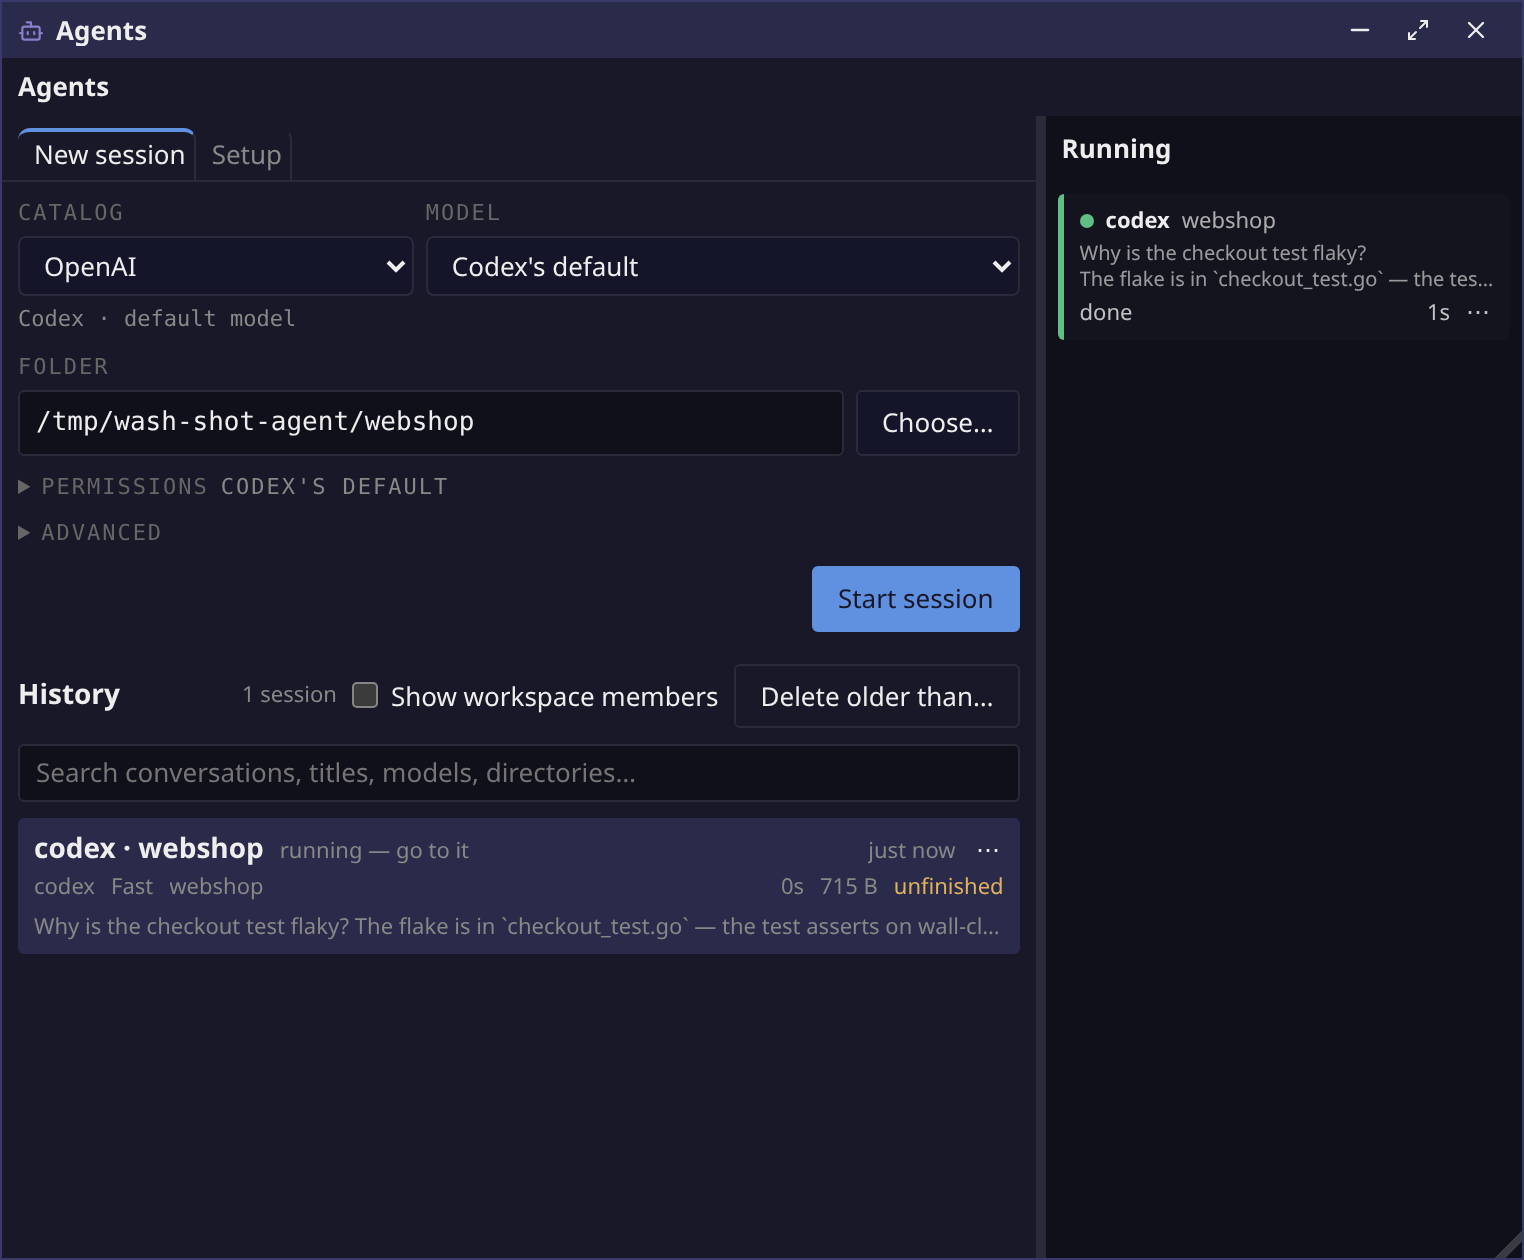Viewport: 1524px width, 1260px height.
Task: Maximize the Agents window
Action: [x=1418, y=30]
